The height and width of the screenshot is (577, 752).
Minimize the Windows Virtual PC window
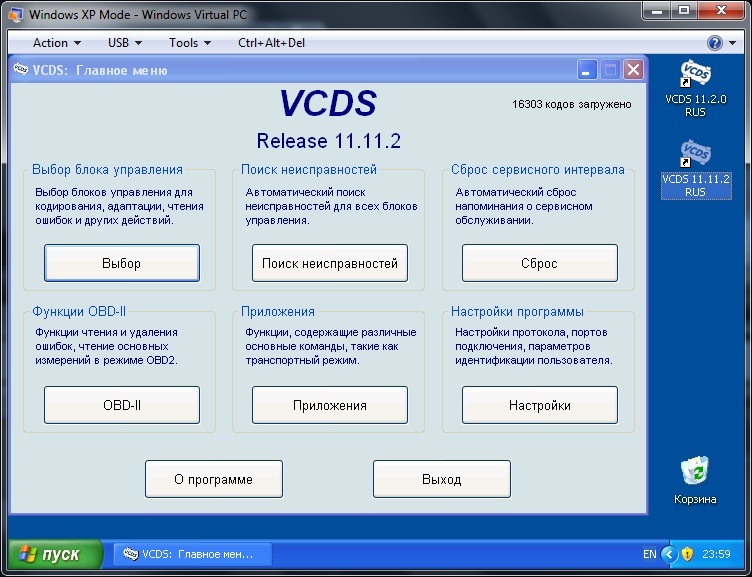click(x=657, y=11)
